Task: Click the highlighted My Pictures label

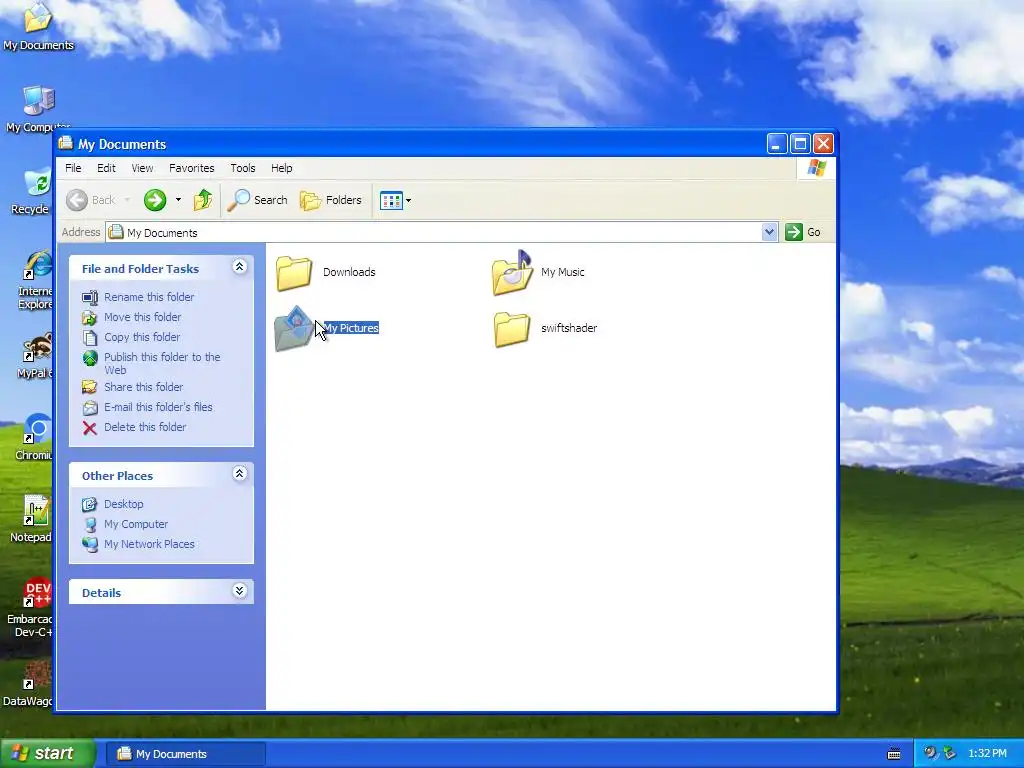Action: [x=351, y=328]
